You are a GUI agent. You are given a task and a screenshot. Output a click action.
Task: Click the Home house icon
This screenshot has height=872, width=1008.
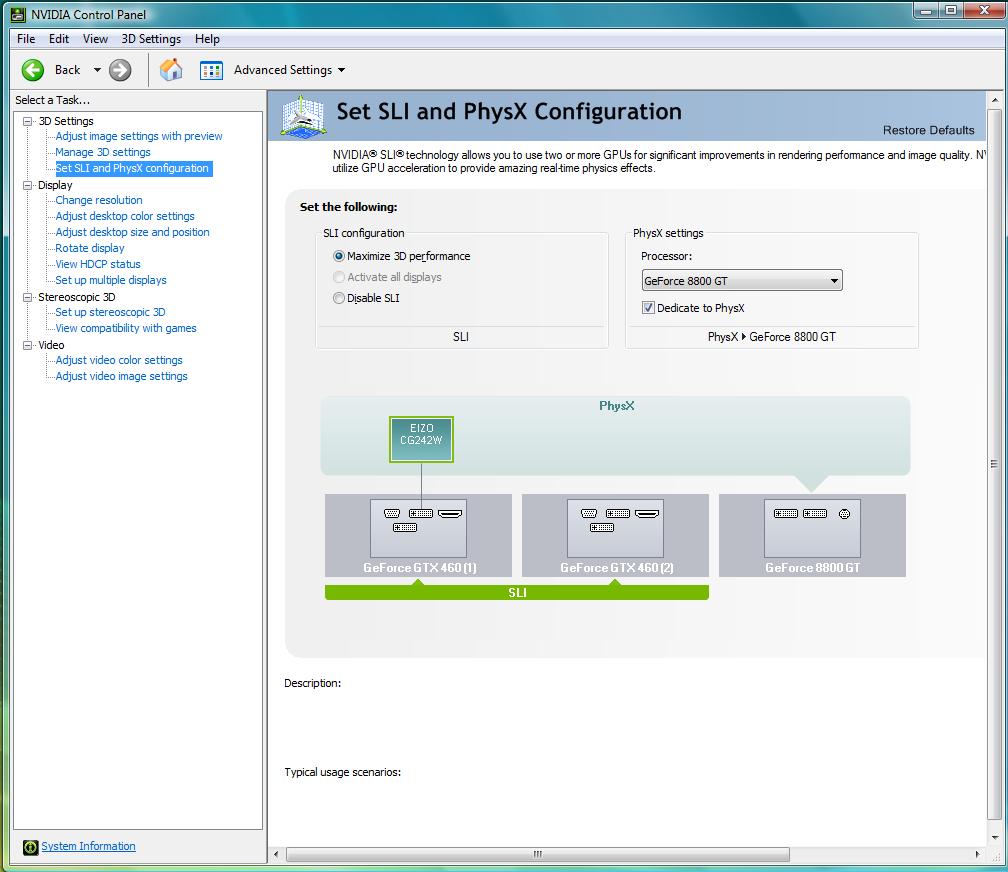coord(171,69)
